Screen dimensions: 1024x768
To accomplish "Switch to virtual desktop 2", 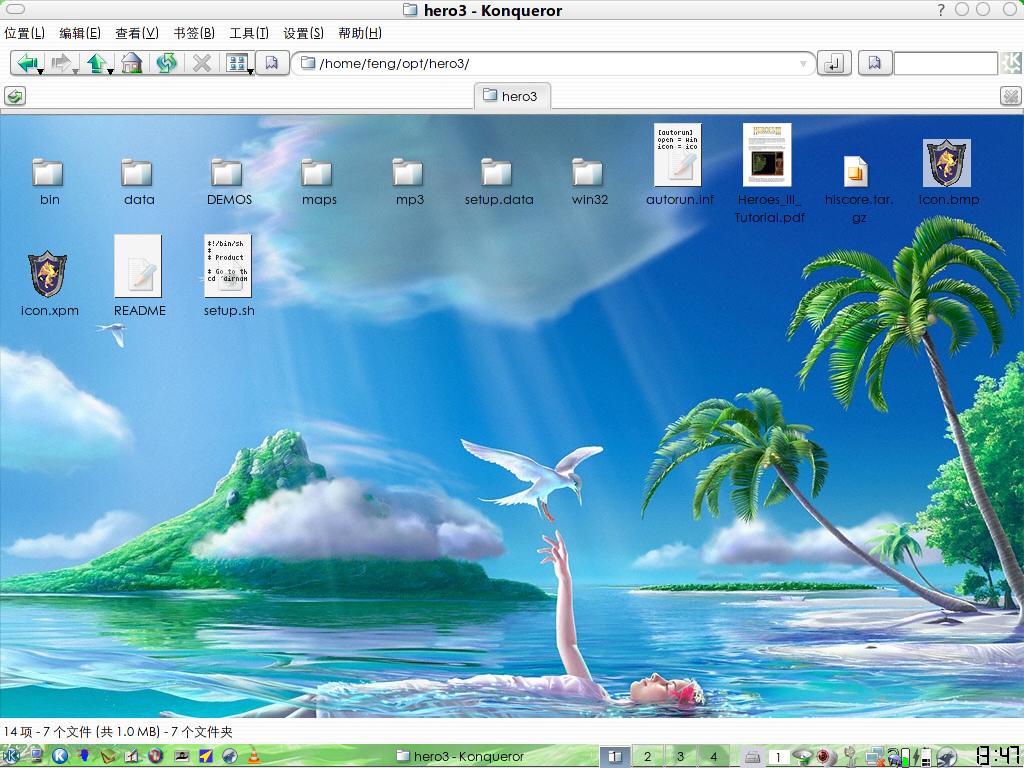I will pyautogui.click(x=647, y=756).
